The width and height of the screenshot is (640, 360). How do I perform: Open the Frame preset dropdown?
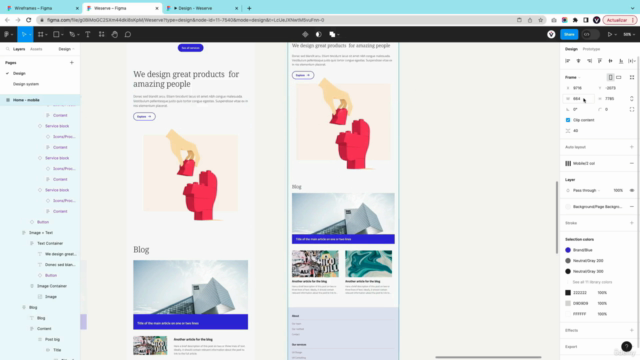573,77
